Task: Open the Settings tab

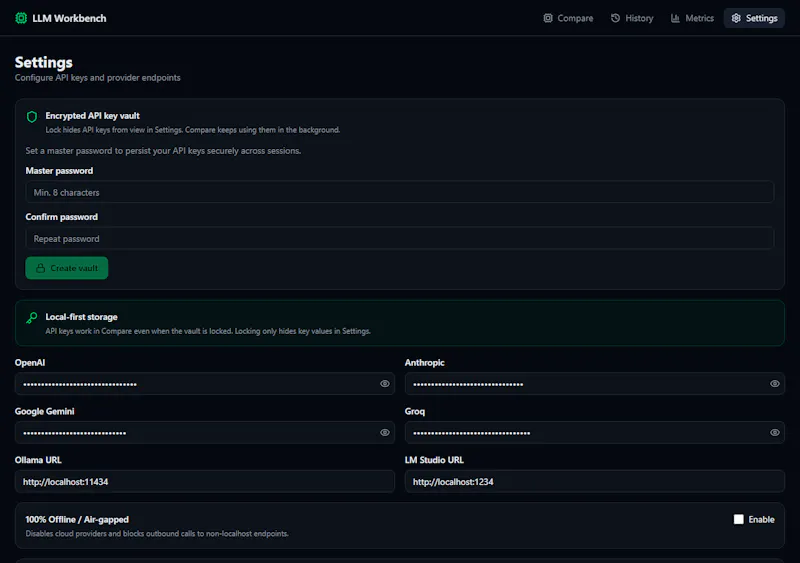Action: click(754, 18)
